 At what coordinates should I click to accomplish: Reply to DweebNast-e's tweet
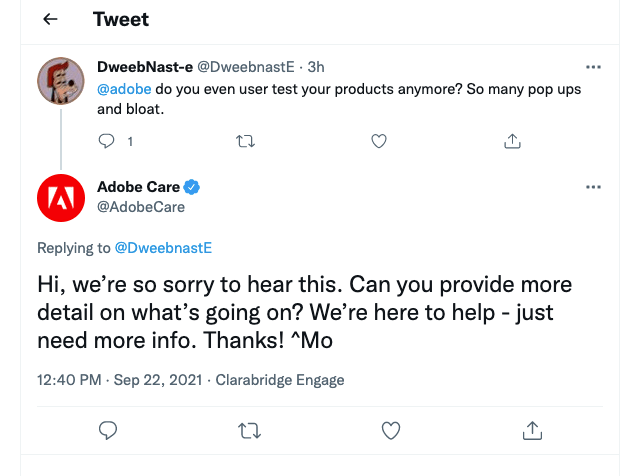coord(109,141)
